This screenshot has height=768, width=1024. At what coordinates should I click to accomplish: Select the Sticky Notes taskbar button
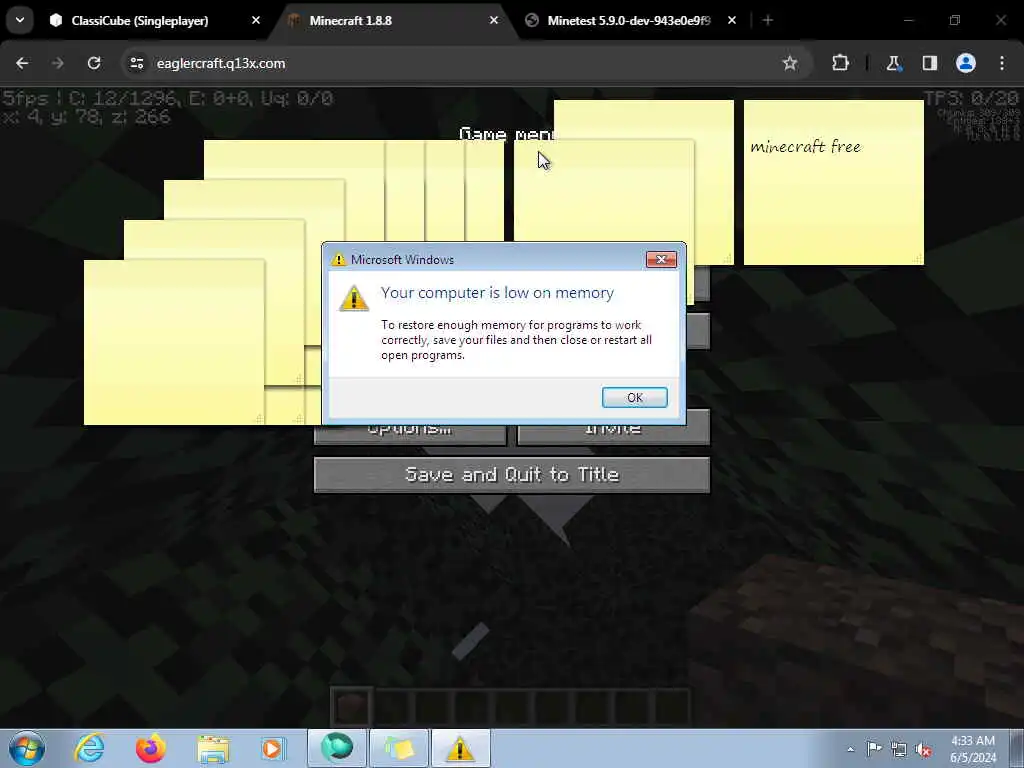[399, 748]
